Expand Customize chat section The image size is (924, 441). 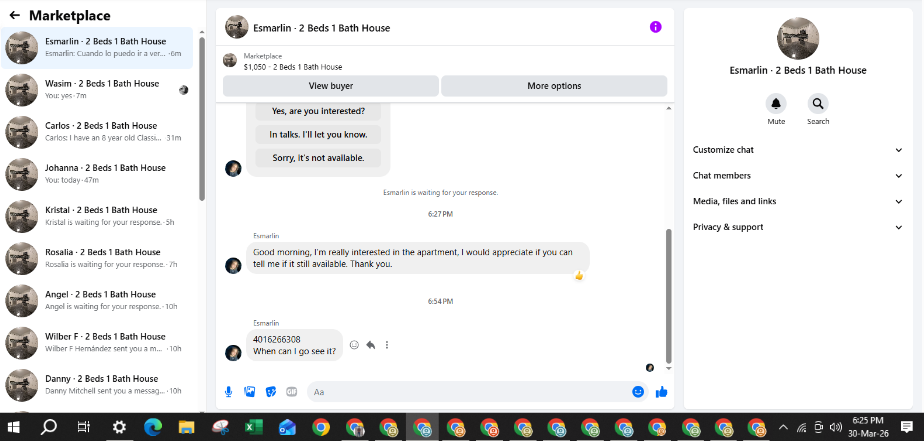click(x=798, y=150)
